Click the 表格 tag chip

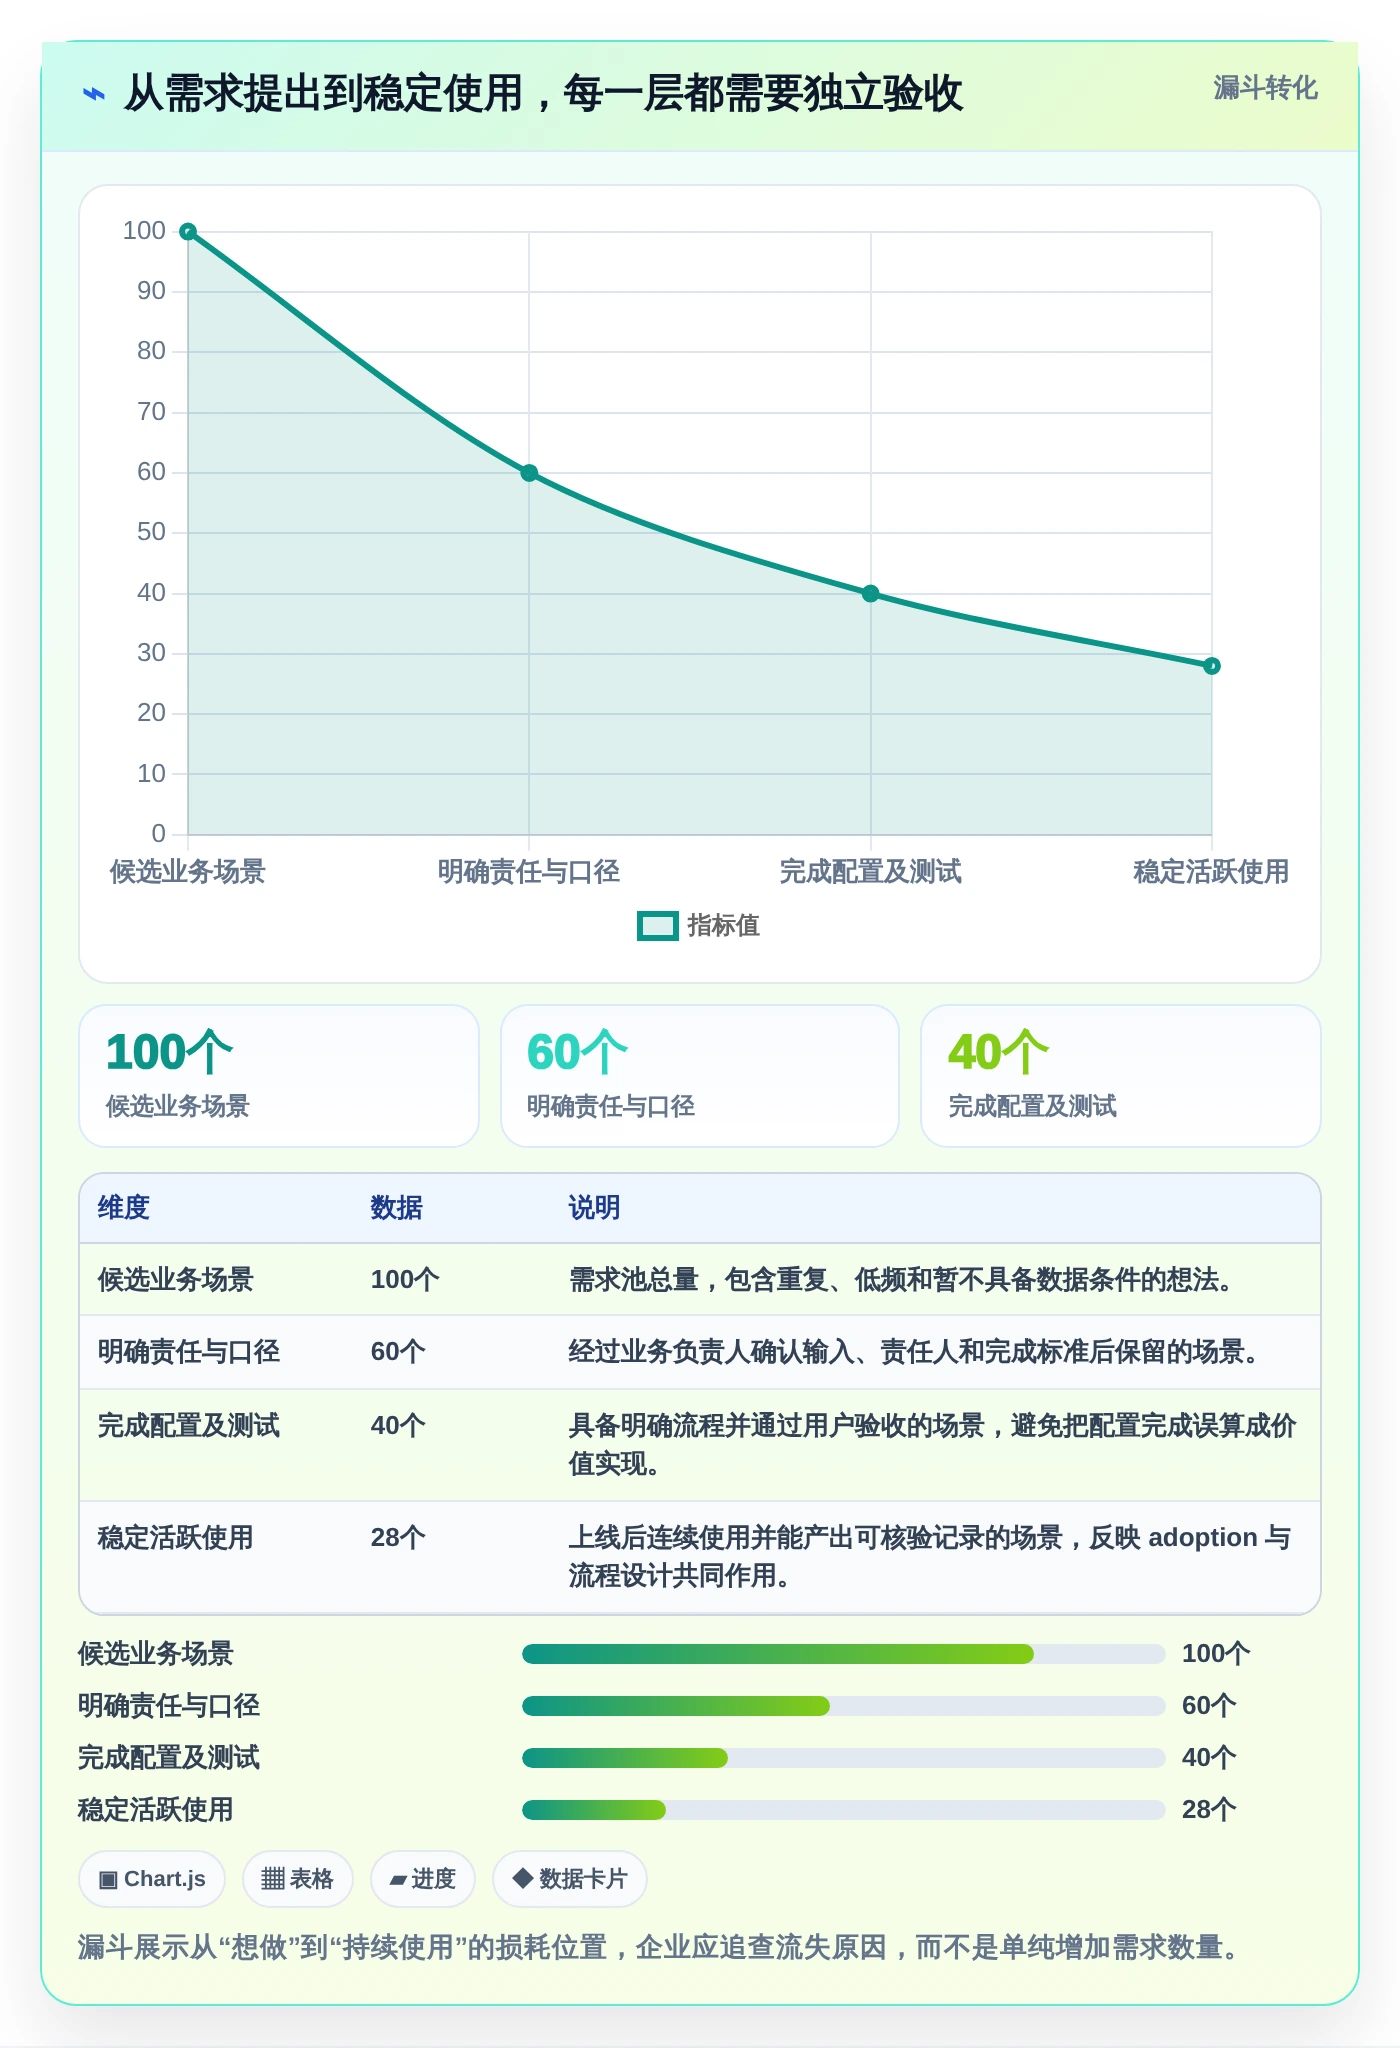297,1879
